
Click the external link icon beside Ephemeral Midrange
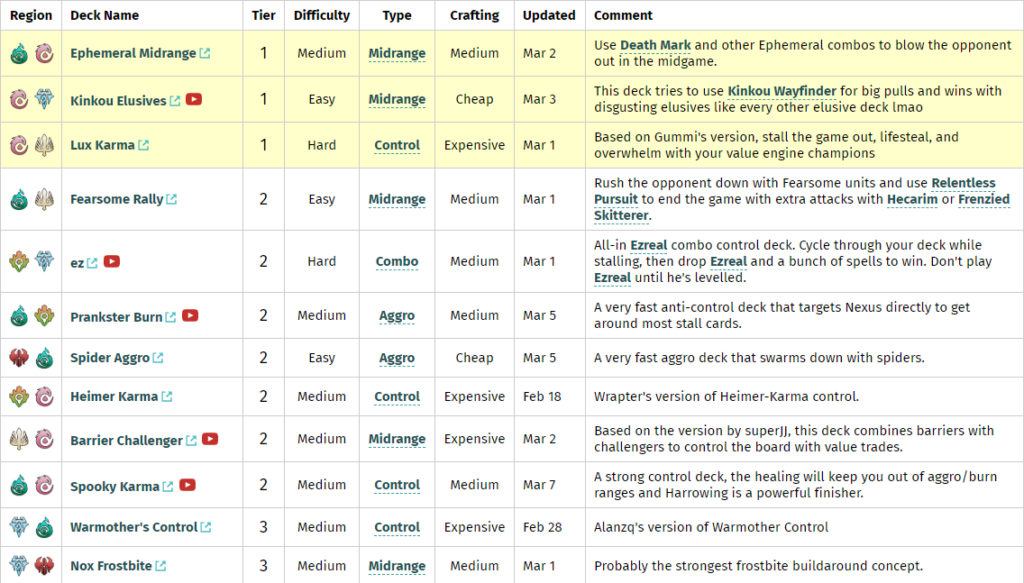205,54
